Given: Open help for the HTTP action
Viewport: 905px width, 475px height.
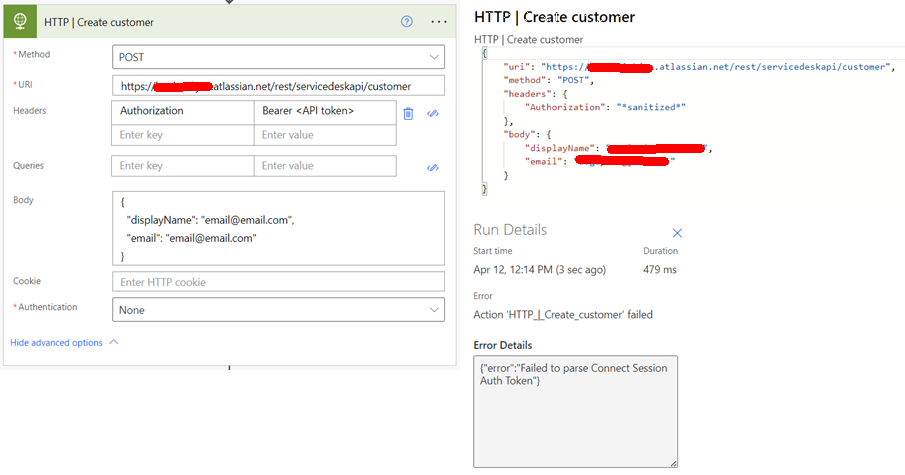Looking at the screenshot, I should (x=407, y=22).
